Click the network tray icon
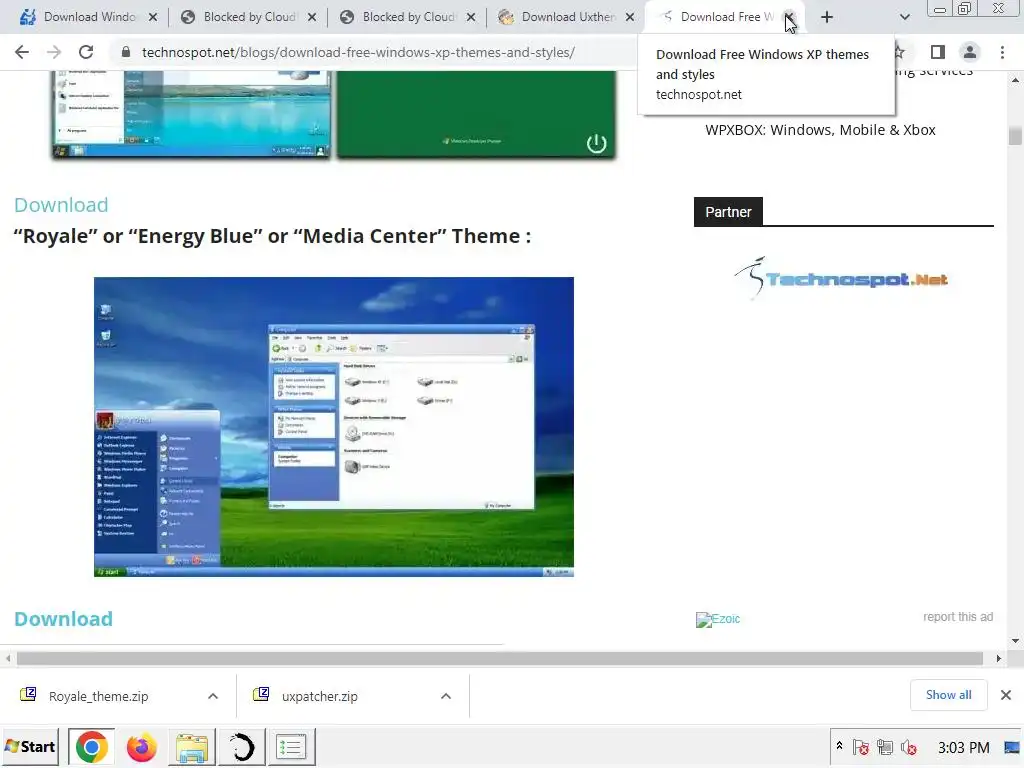The width and height of the screenshot is (1024, 768). pos(885,746)
